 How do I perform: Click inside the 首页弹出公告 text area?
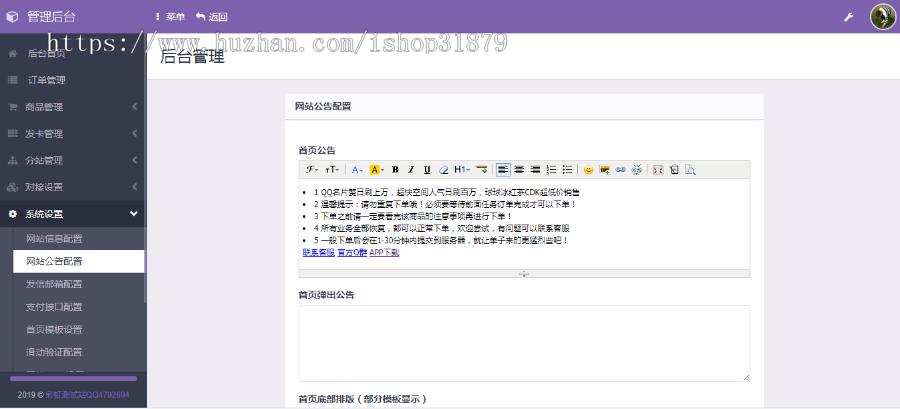(524, 343)
